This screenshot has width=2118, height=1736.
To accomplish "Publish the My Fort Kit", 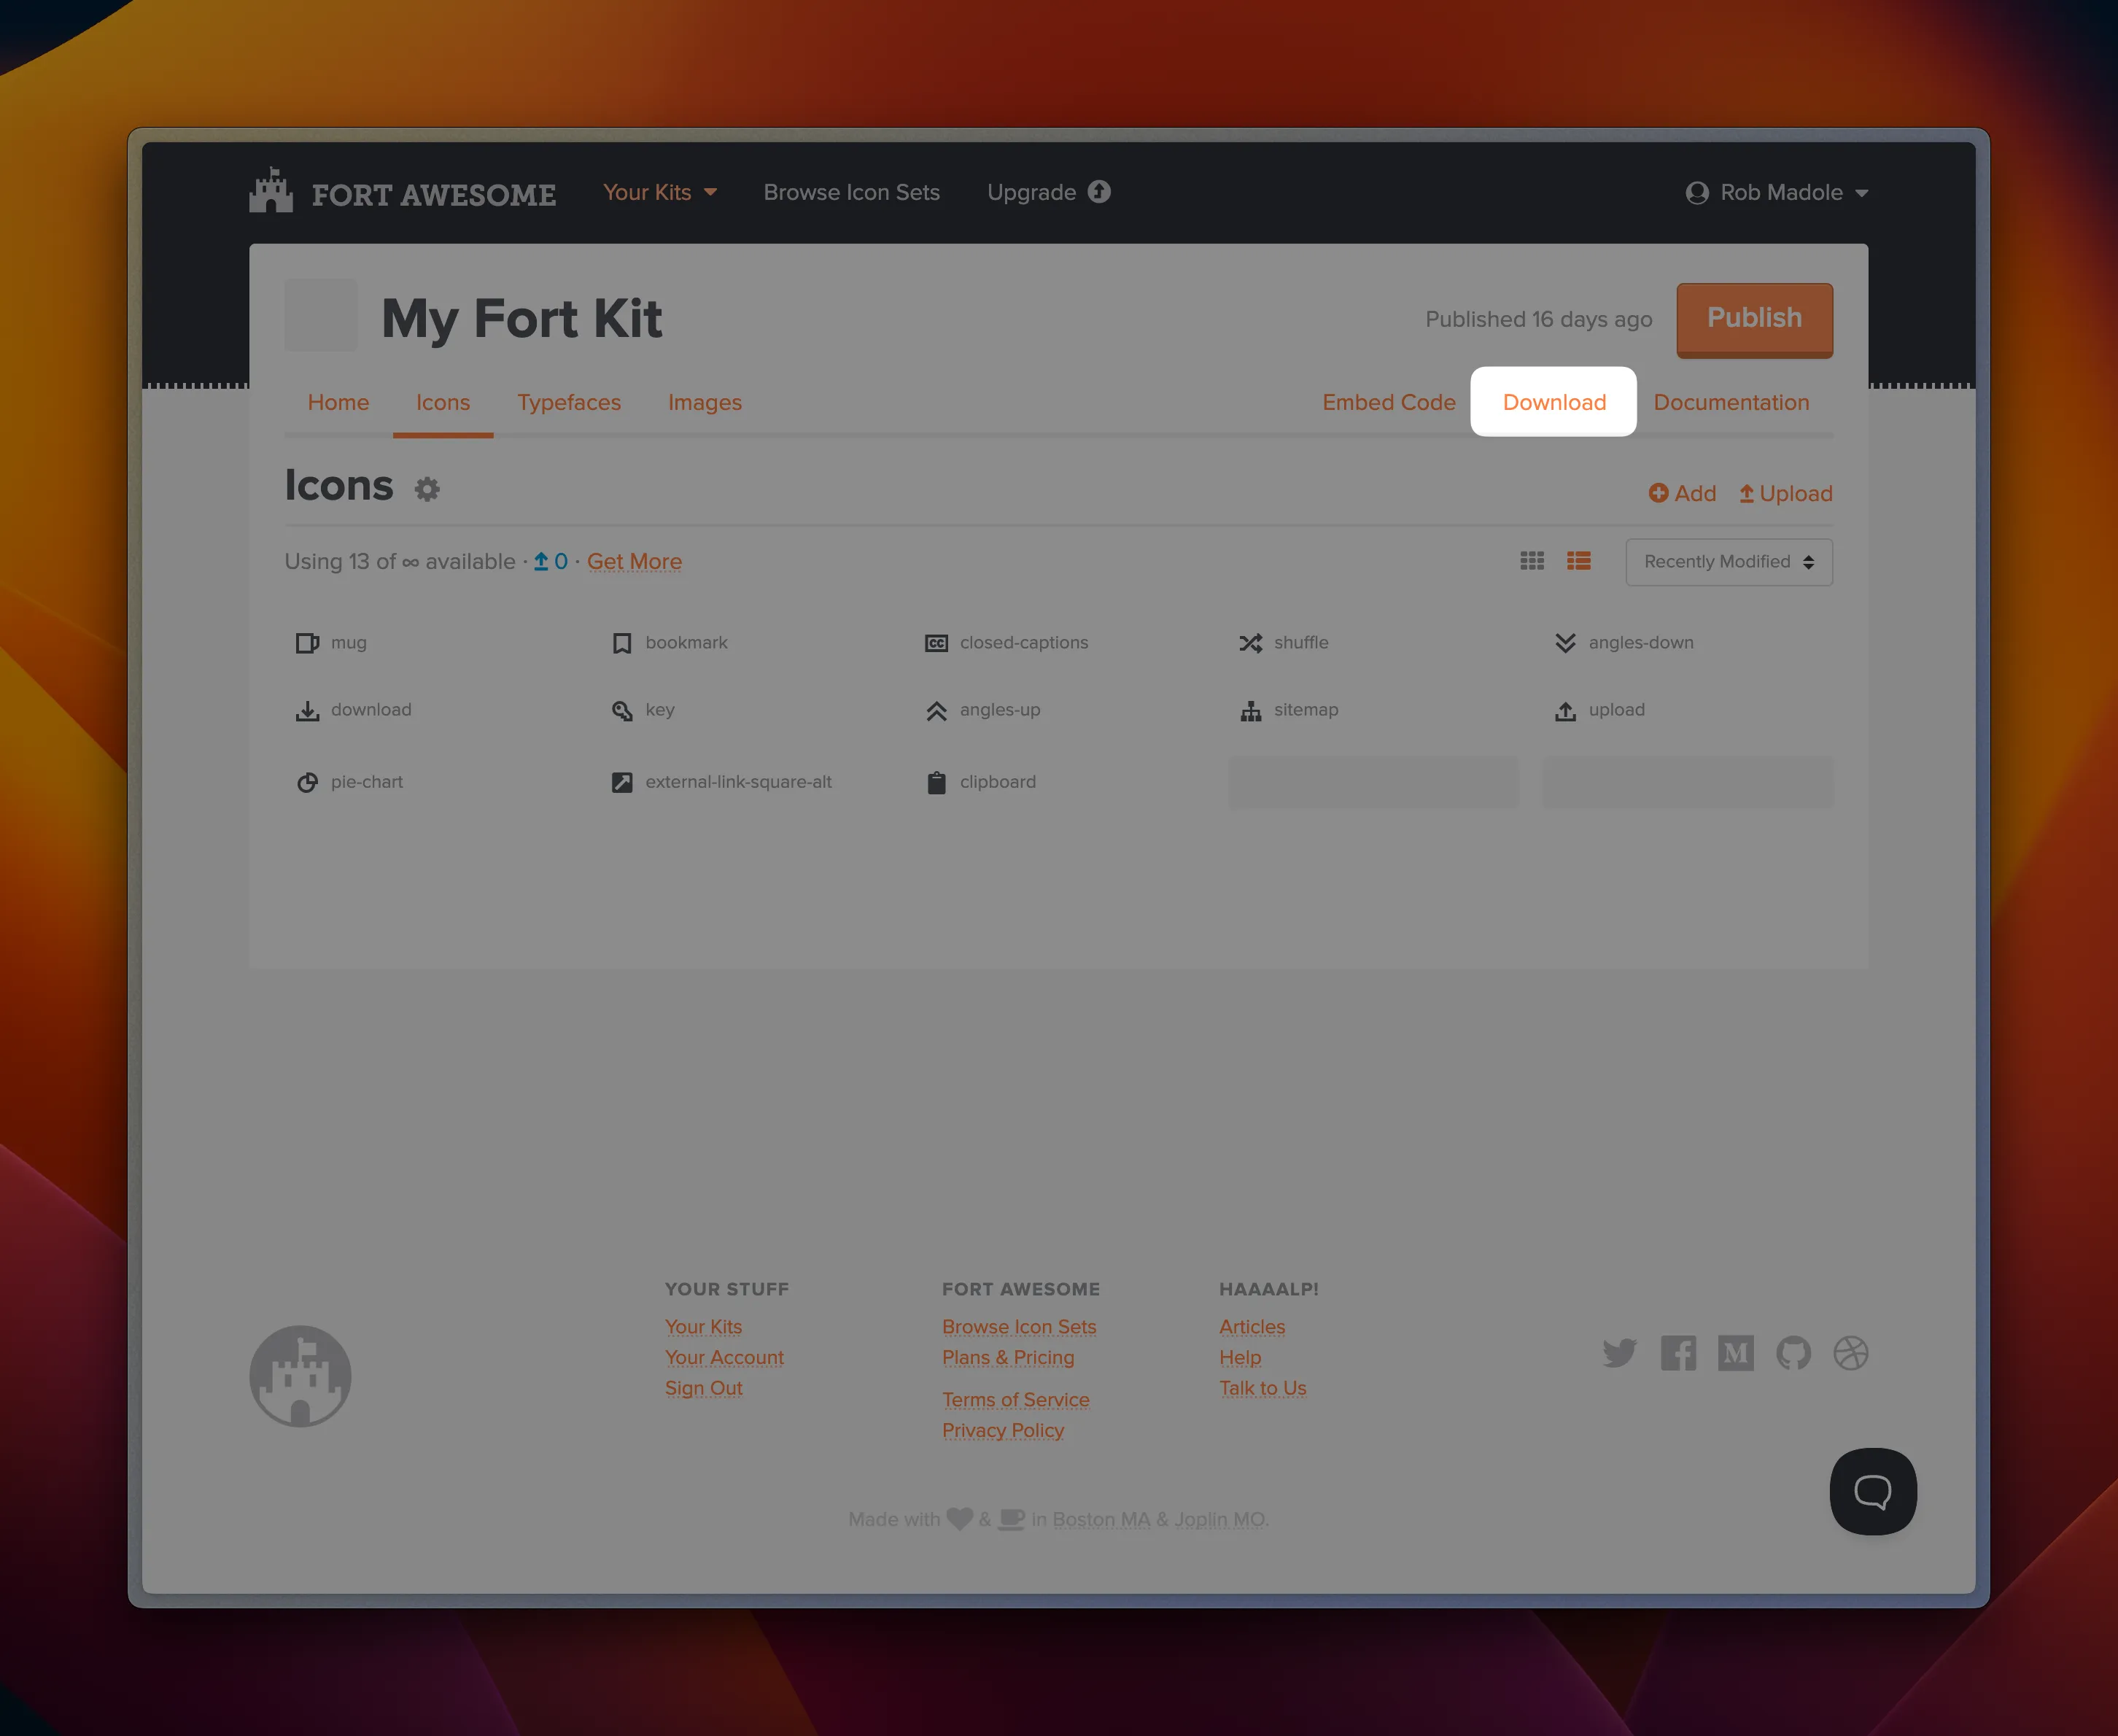I will coord(1754,318).
